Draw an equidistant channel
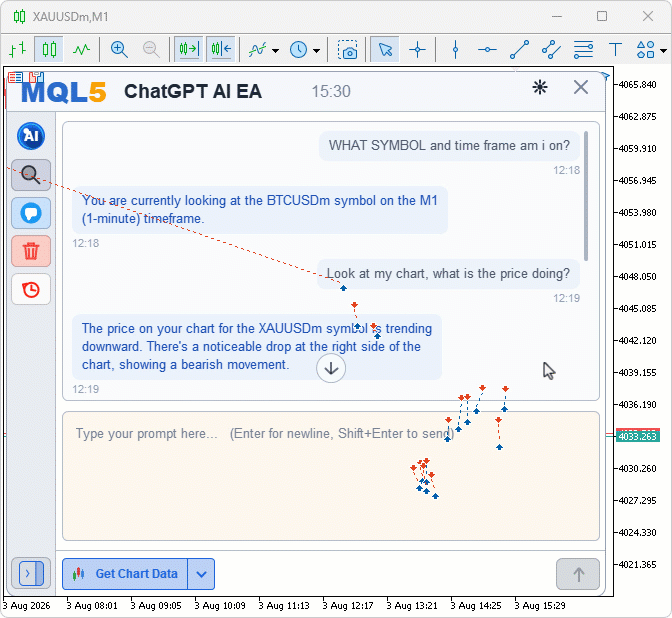 (x=551, y=50)
